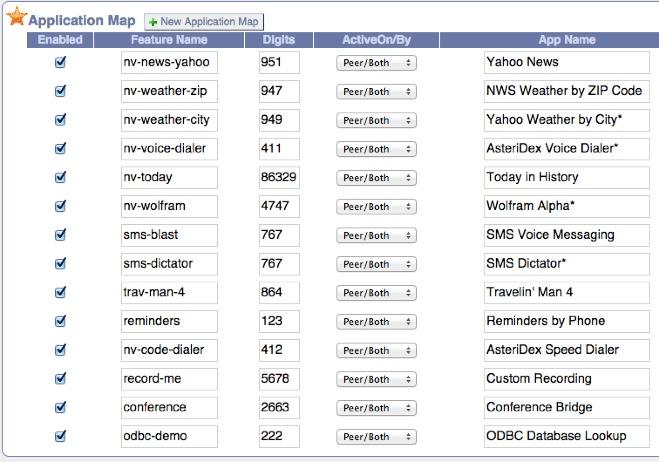This screenshot has height=462, width=659.
Task: Disable the nv-weather-city feature checkbox
Action: pyautogui.click(x=61, y=120)
